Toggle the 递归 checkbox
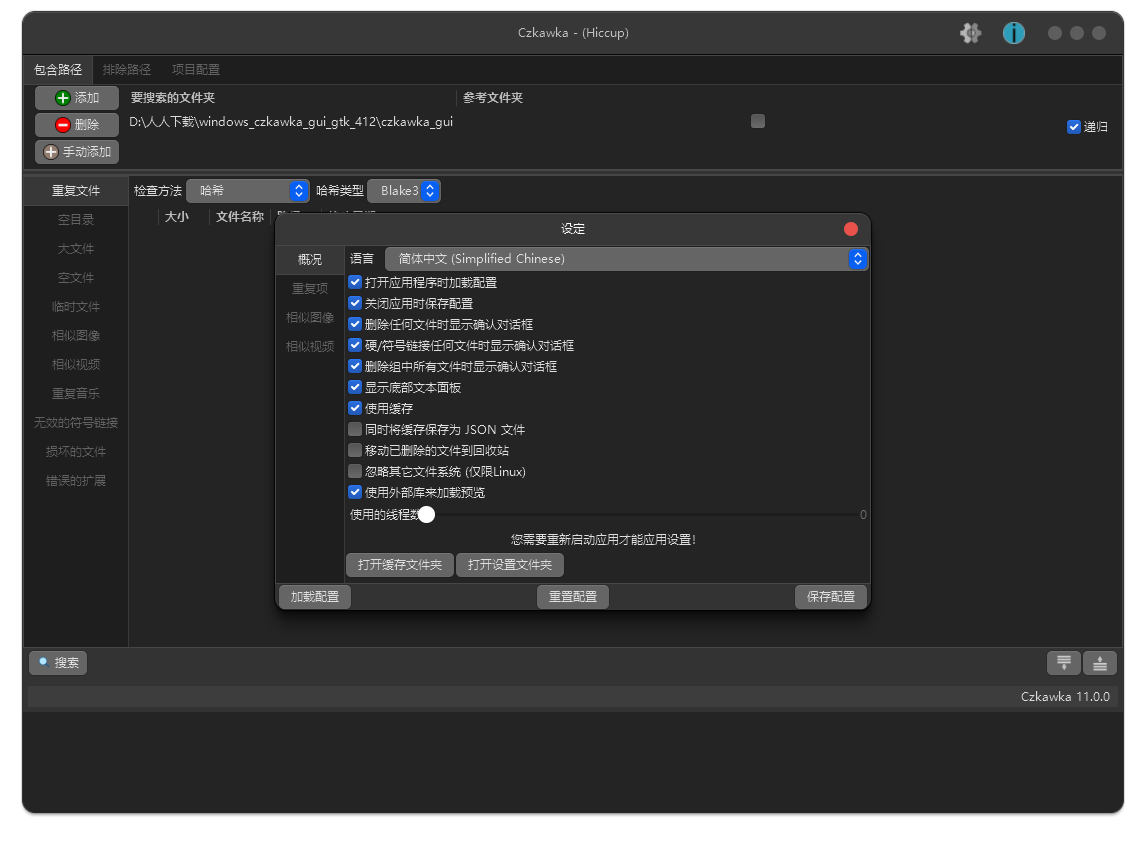Screen dimensions: 1146x851 pyautogui.click(x=1074, y=127)
